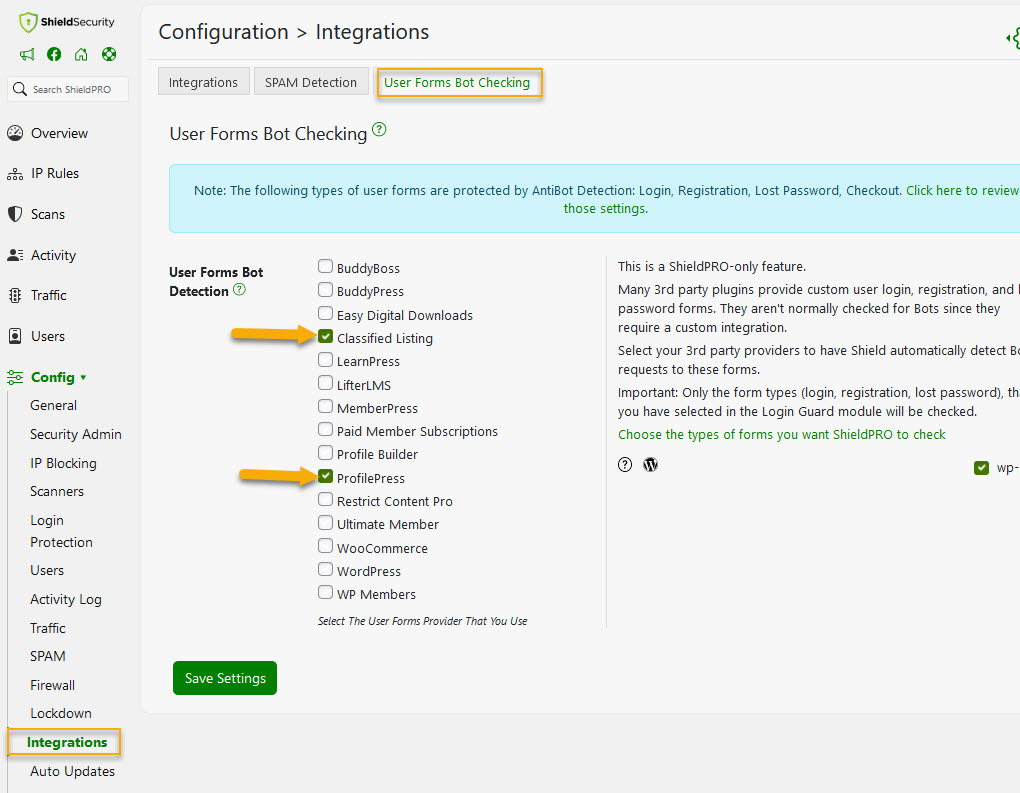Open the lifebuoy support icon
This screenshot has height=793, width=1020.
pos(109,54)
